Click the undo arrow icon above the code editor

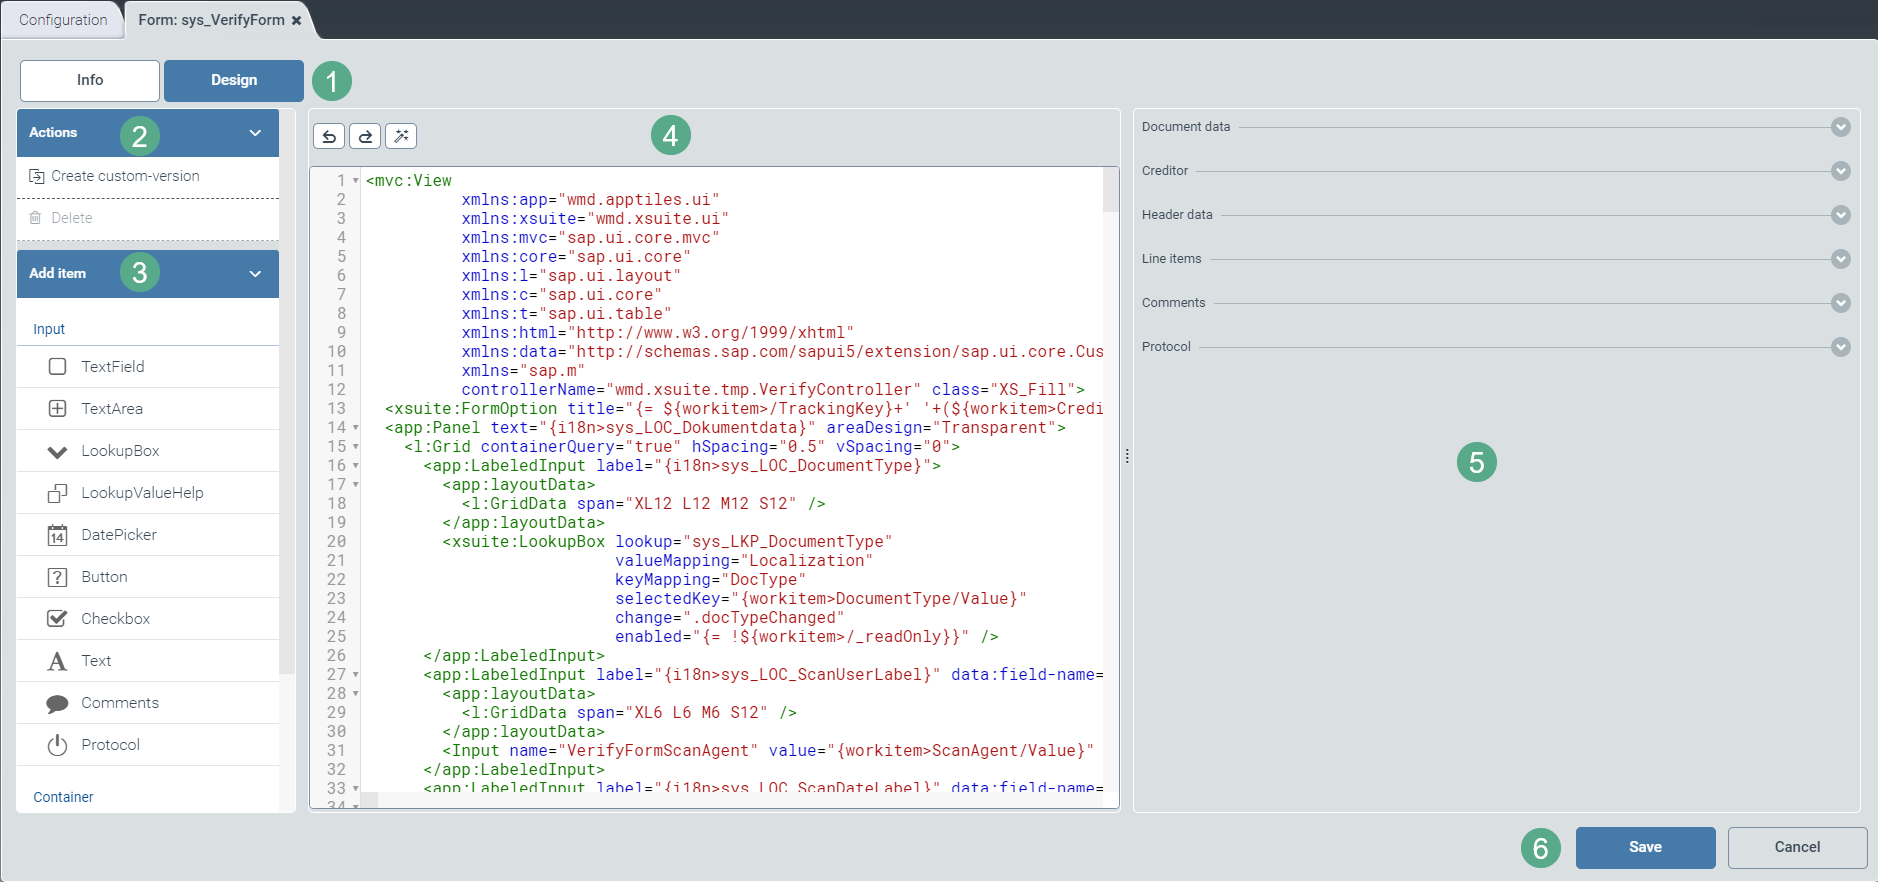329,136
